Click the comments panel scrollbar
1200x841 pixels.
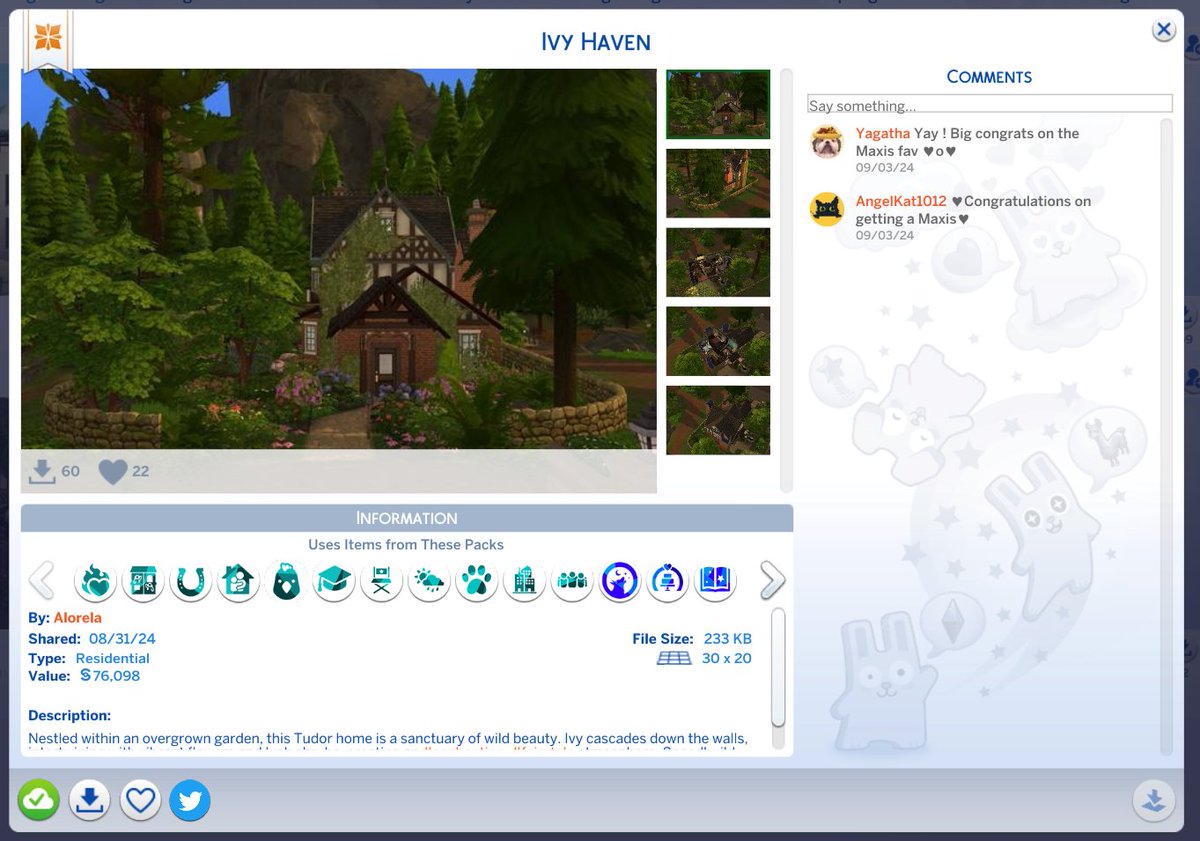tap(1165, 436)
